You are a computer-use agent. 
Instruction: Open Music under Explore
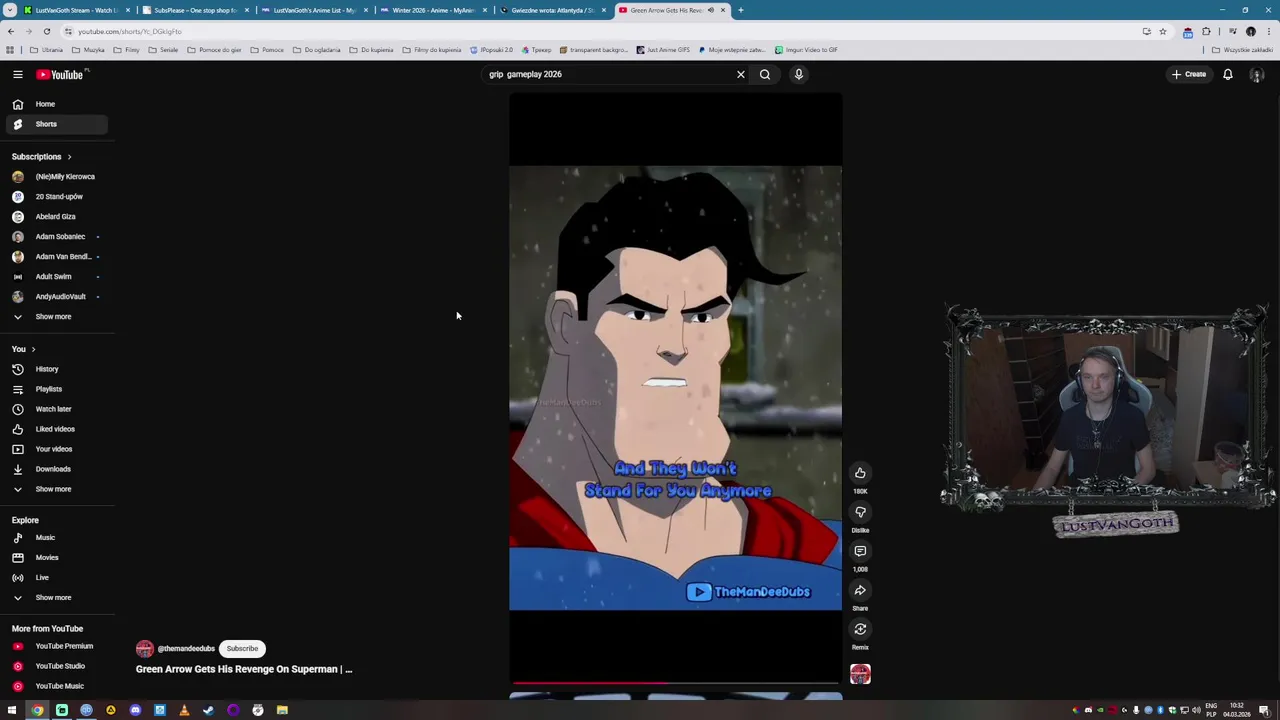pyautogui.click(x=57, y=537)
